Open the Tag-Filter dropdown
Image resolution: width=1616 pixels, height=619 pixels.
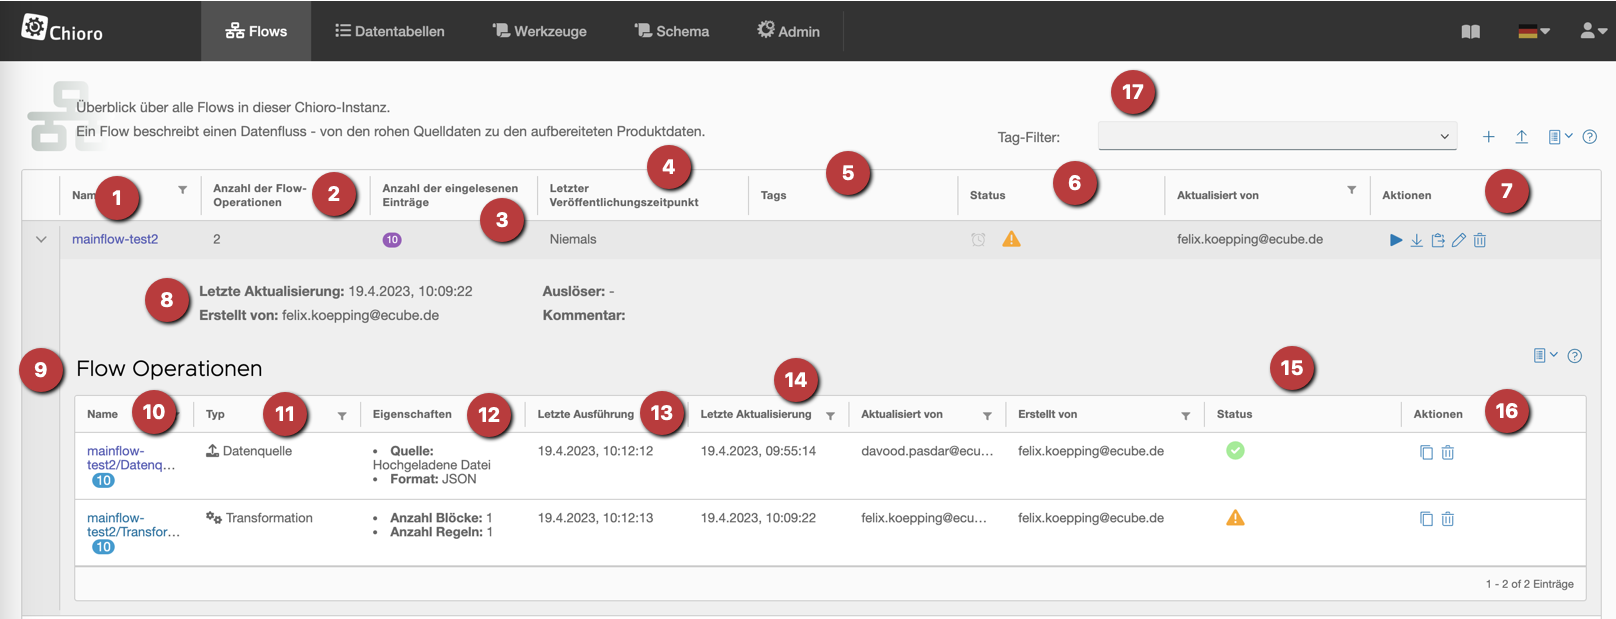1276,137
